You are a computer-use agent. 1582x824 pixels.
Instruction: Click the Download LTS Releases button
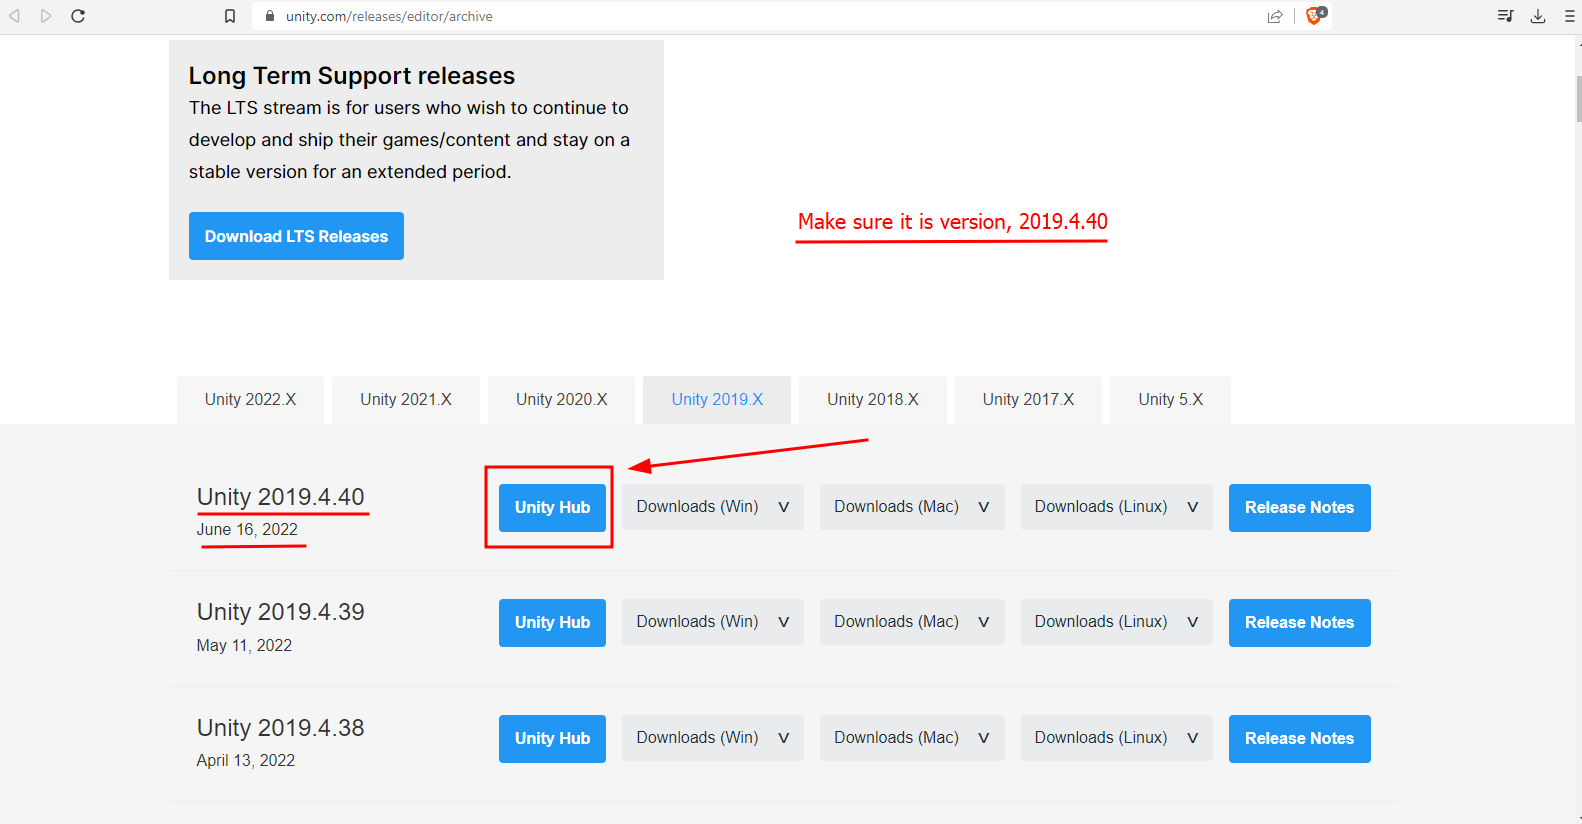coord(296,236)
